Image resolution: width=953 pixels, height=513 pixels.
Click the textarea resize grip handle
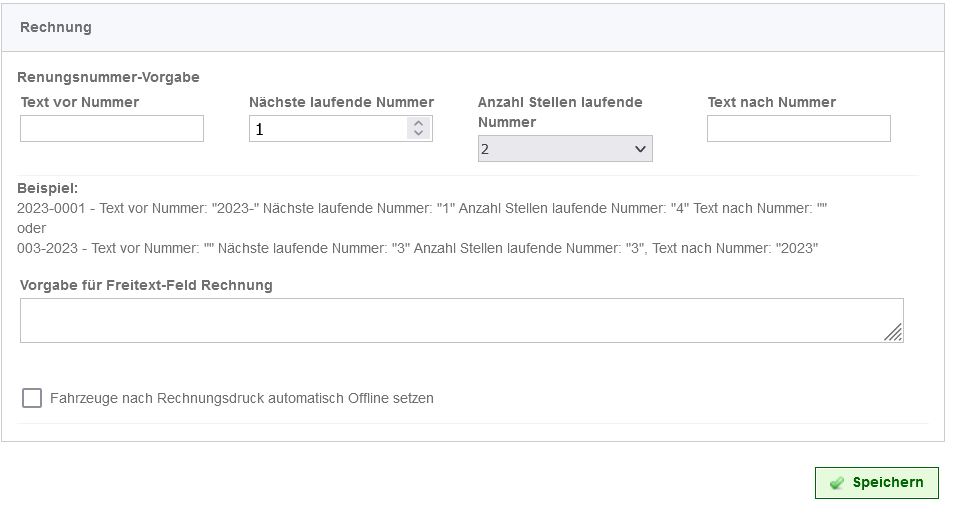point(893,332)
